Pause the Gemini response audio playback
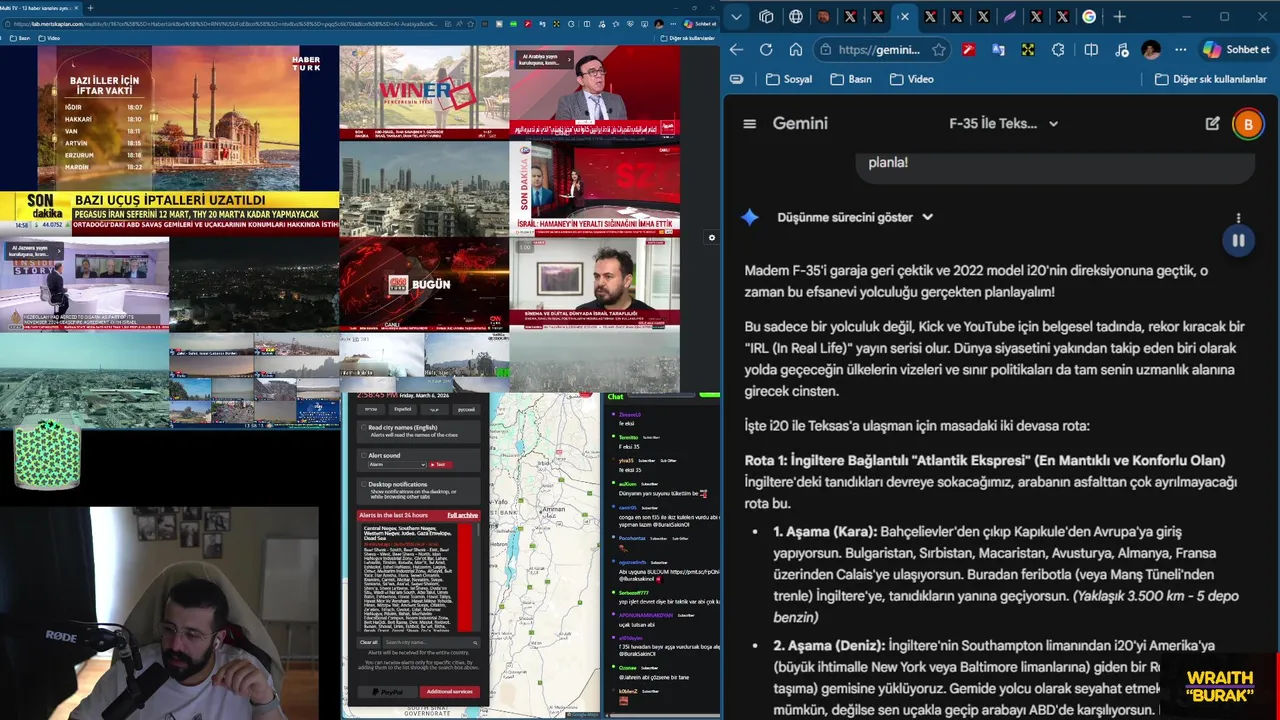The image size is (1280, 720). 1238,241
